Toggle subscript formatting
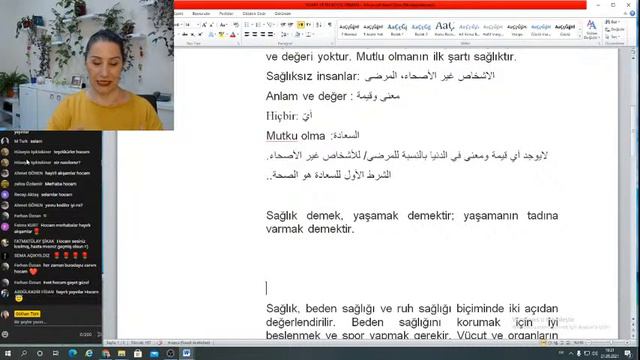Image resolution: width=640 pixels, height=360 pixels. (192, 34)
